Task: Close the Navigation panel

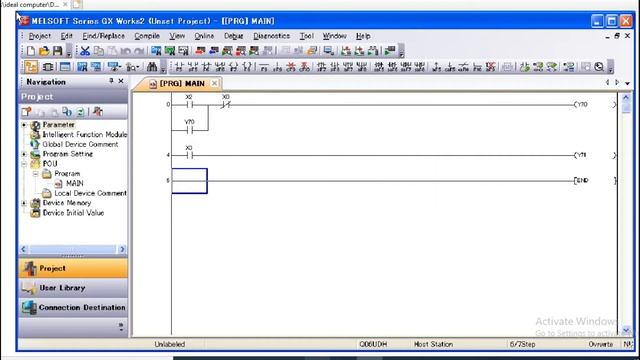Action: point(121,81)
